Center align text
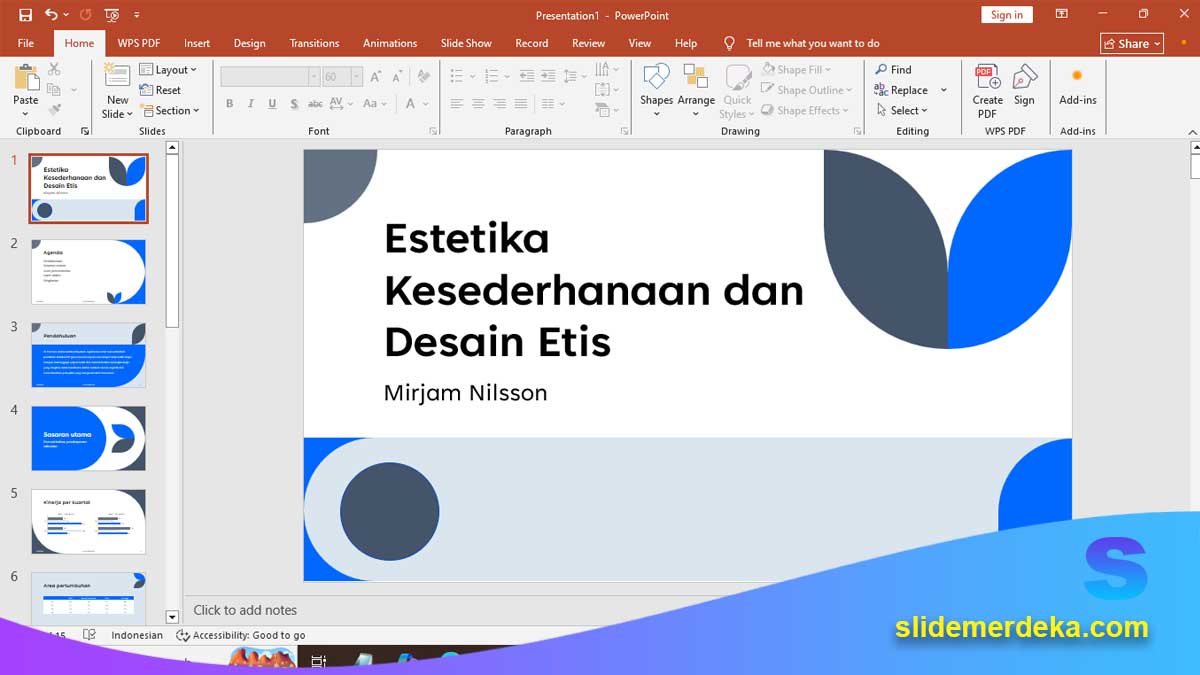This screenshot has height=675, width=1200. tap(478, 103)
